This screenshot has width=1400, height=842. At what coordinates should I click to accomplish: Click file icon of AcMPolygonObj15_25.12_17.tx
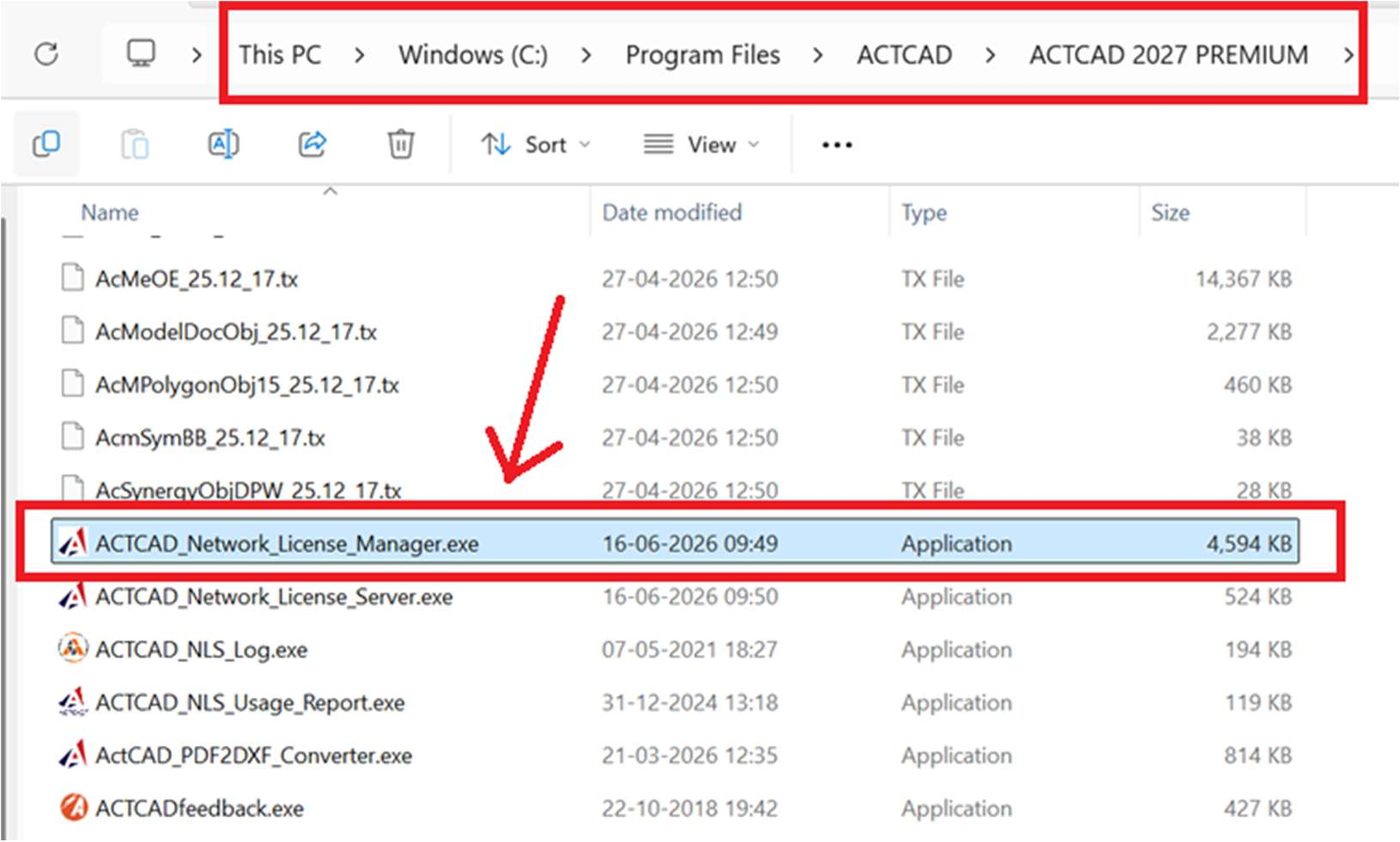pyautogui.click(x=72, y=385)
